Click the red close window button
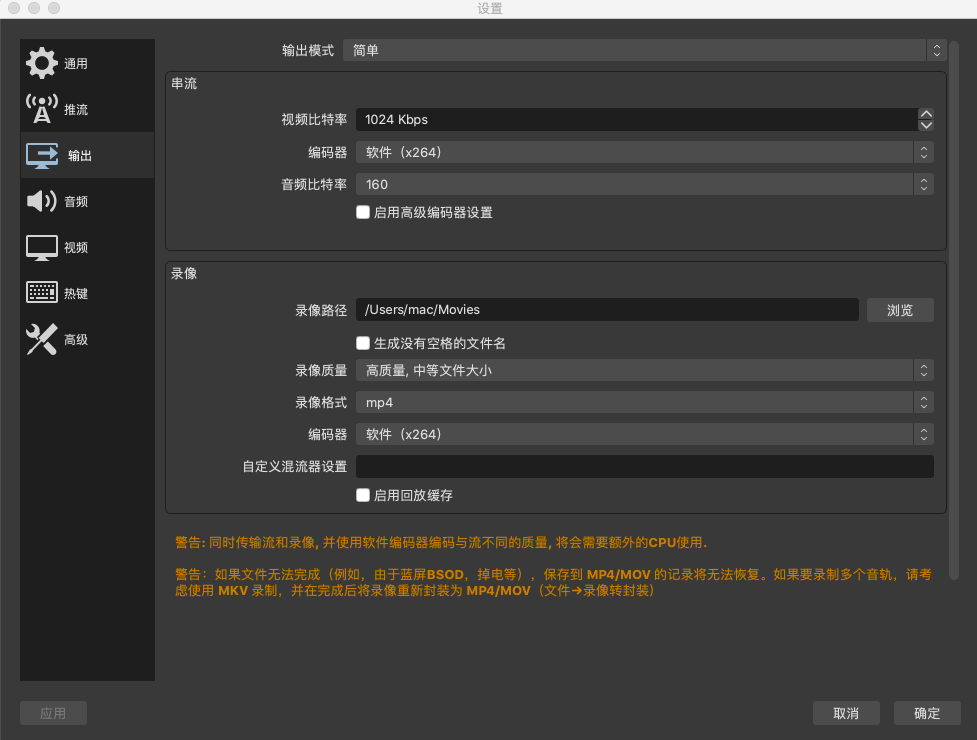 point(14,9)
